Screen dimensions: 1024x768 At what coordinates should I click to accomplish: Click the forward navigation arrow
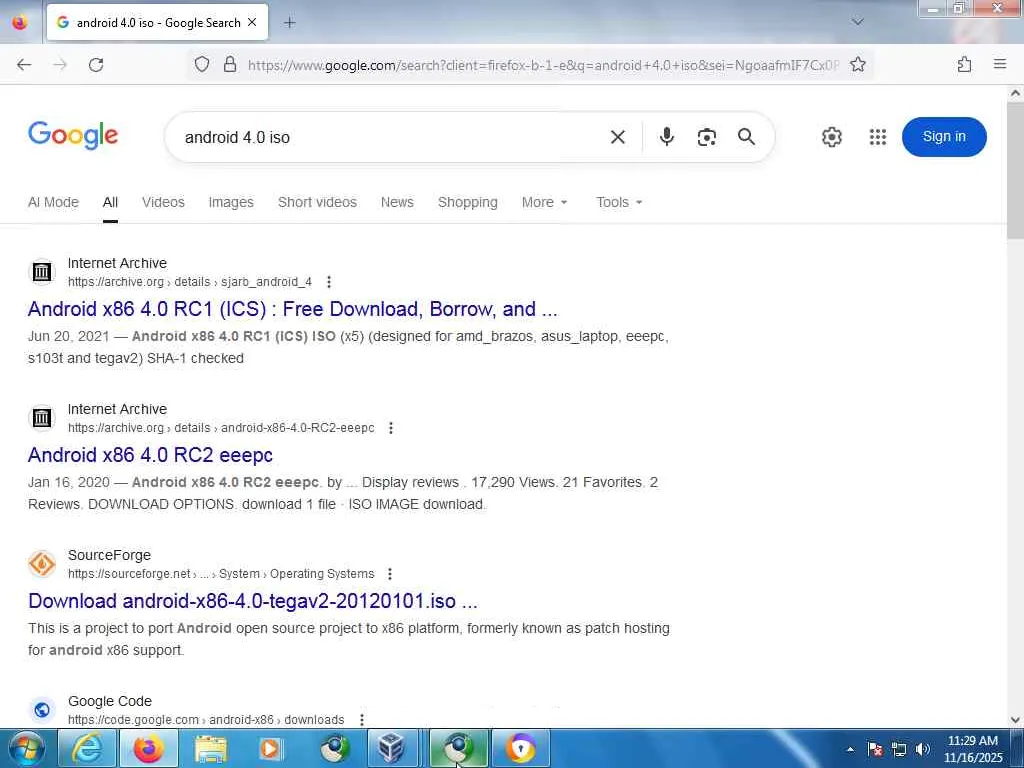[60, 65]
